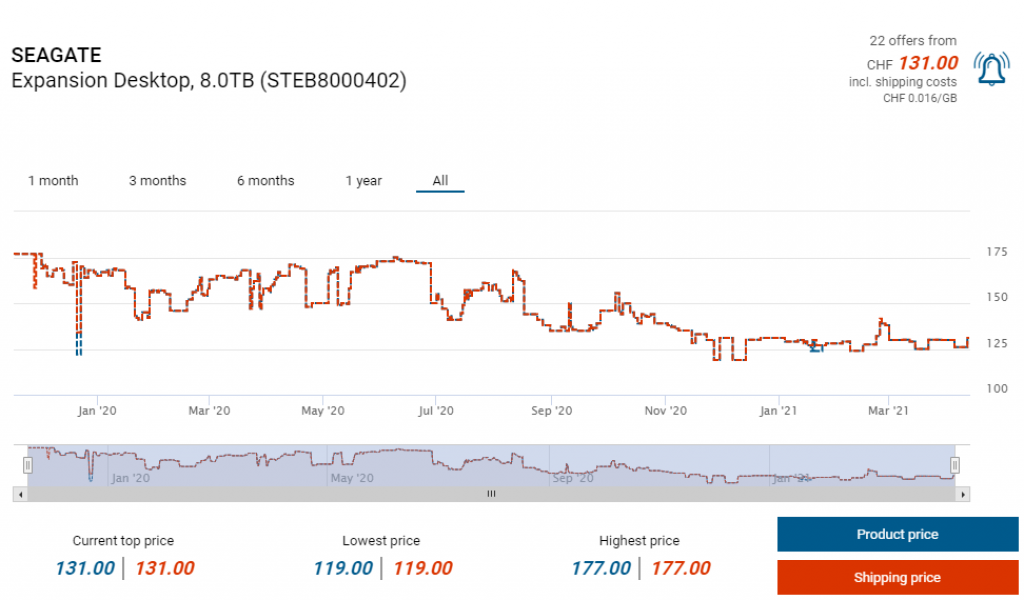Switch to 3 months range
The image size is (1024, 600).
157,181
